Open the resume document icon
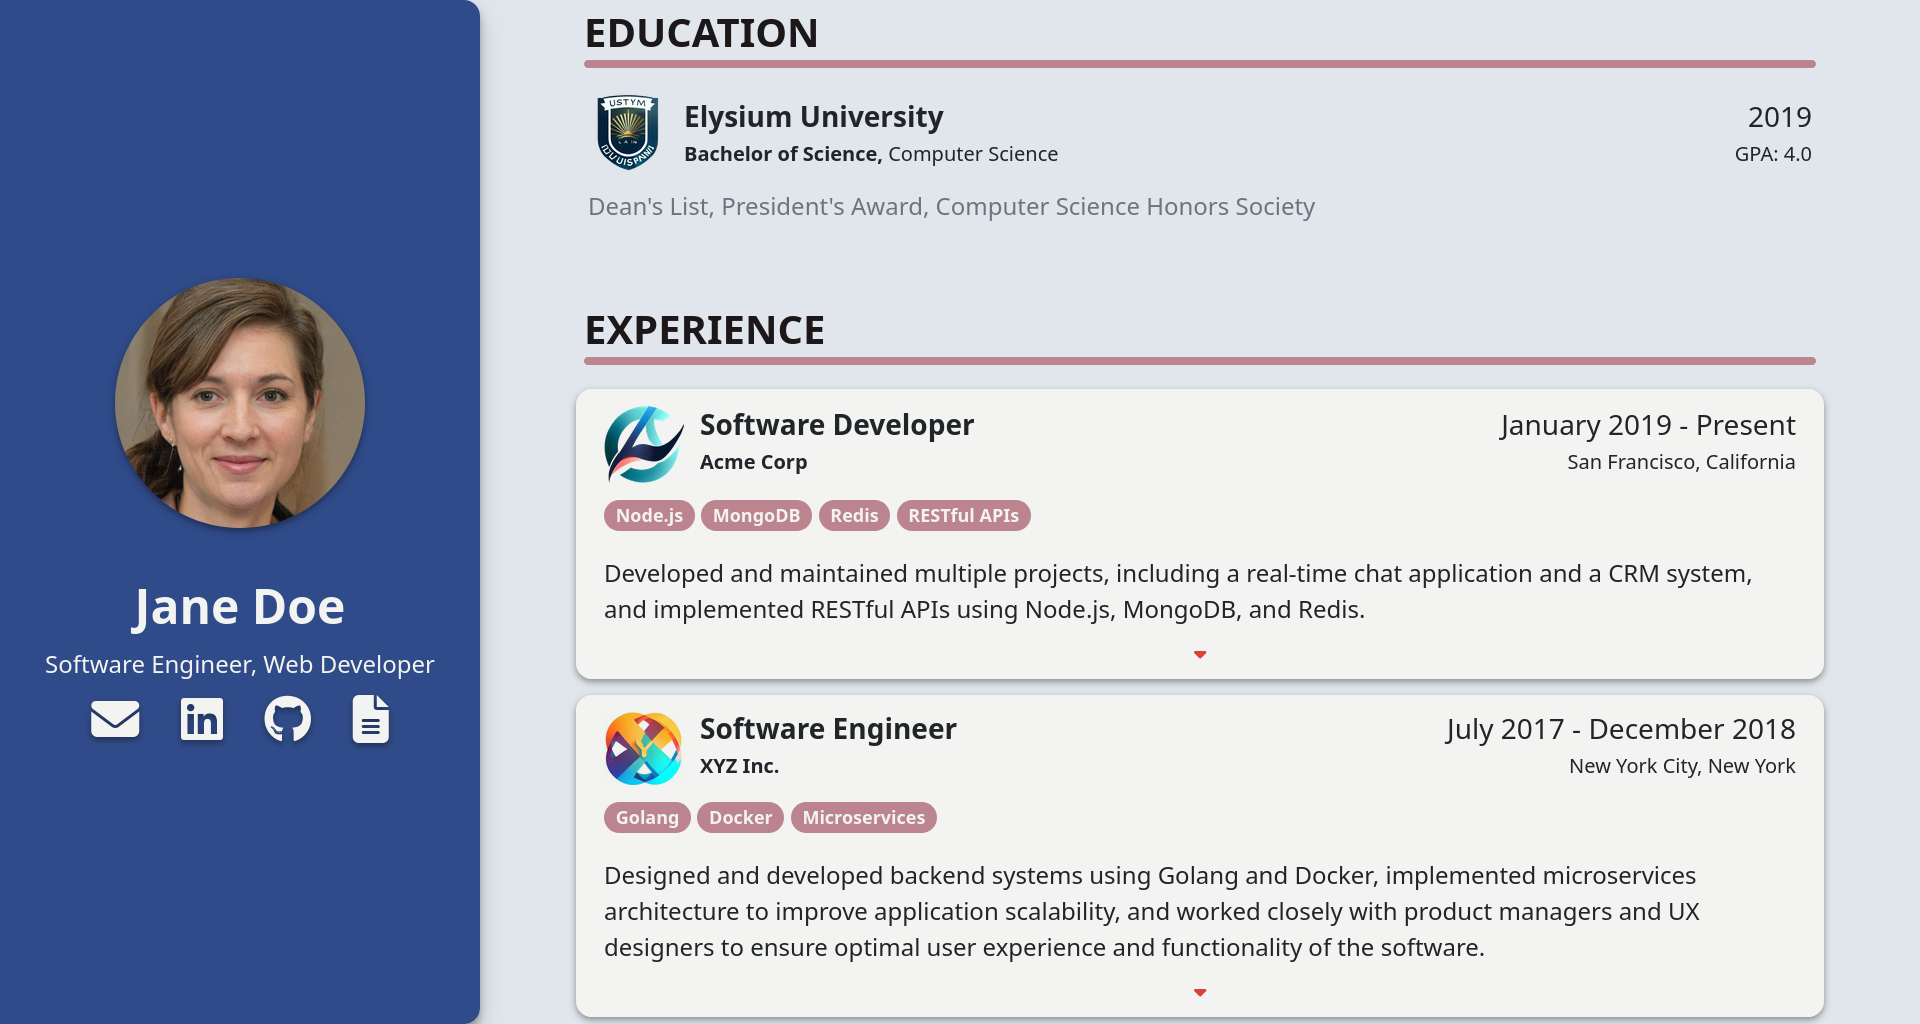Image resolution: width=1920 pixels, height=1024 pixels. click(x=370, y=719)
